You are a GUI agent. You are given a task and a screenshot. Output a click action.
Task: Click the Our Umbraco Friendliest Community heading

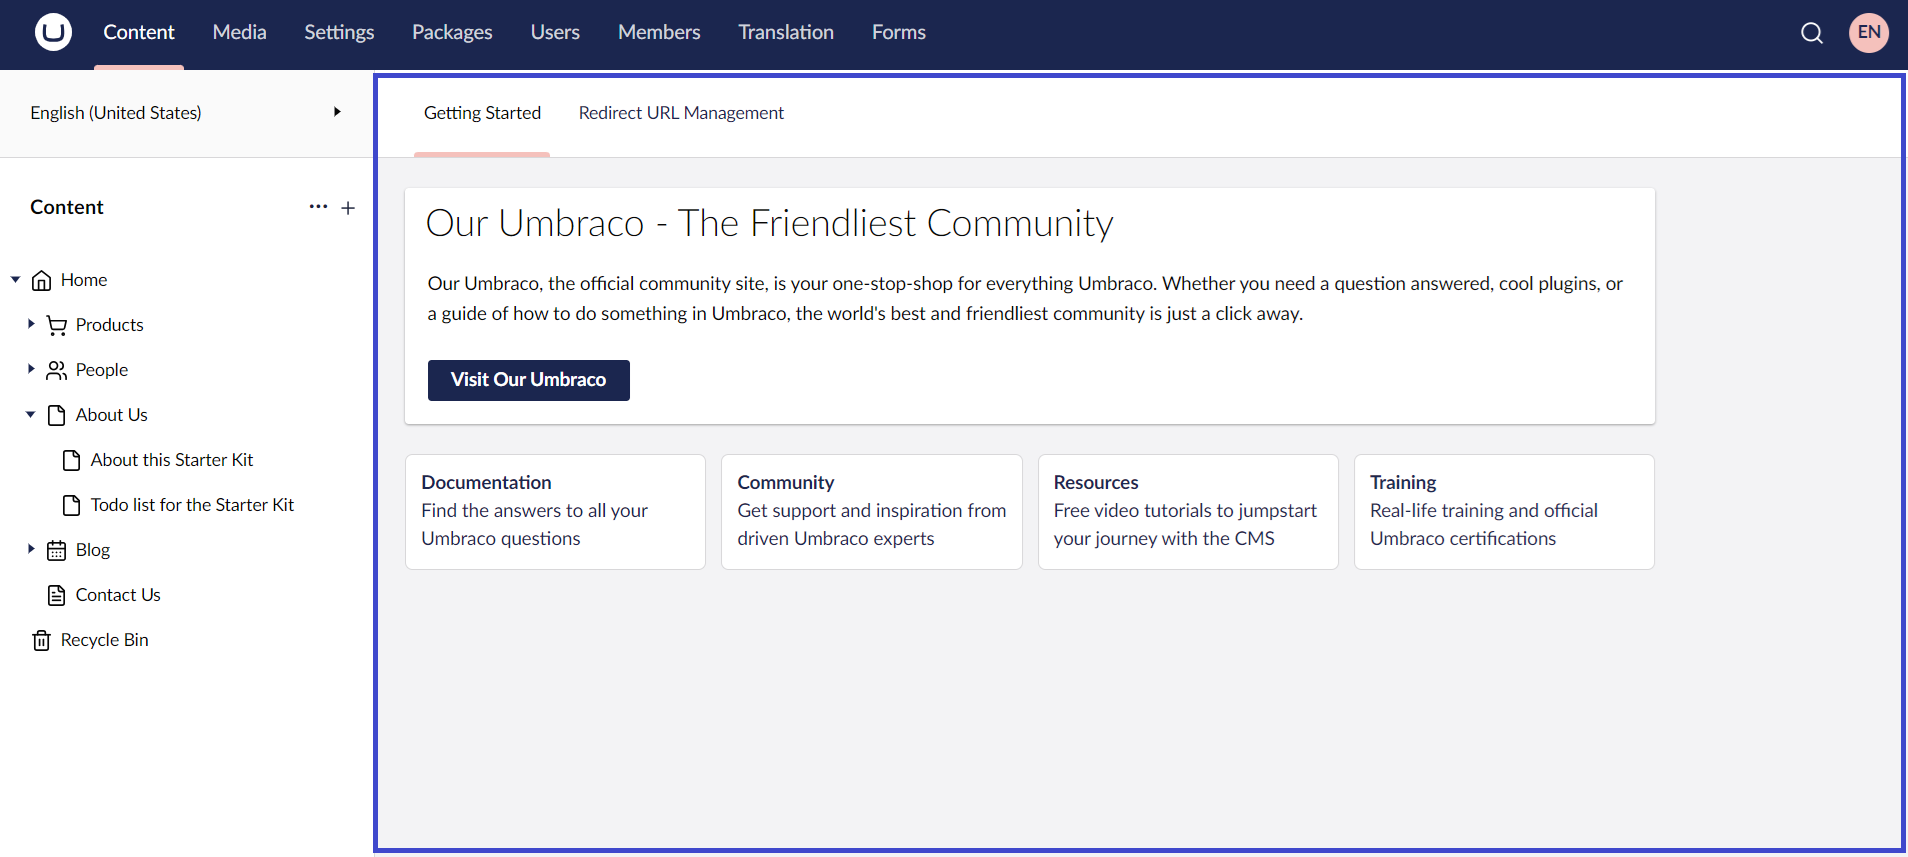coord(770,223)
